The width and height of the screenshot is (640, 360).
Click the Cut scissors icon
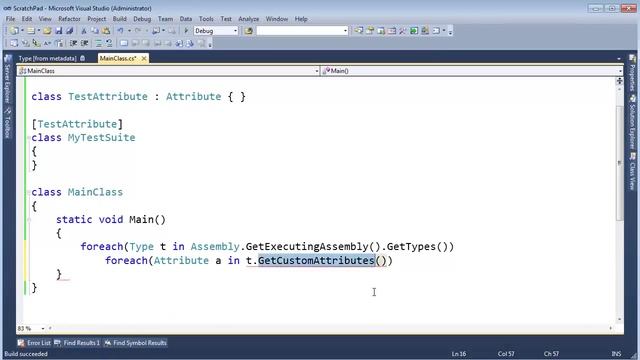coord(84,31)
